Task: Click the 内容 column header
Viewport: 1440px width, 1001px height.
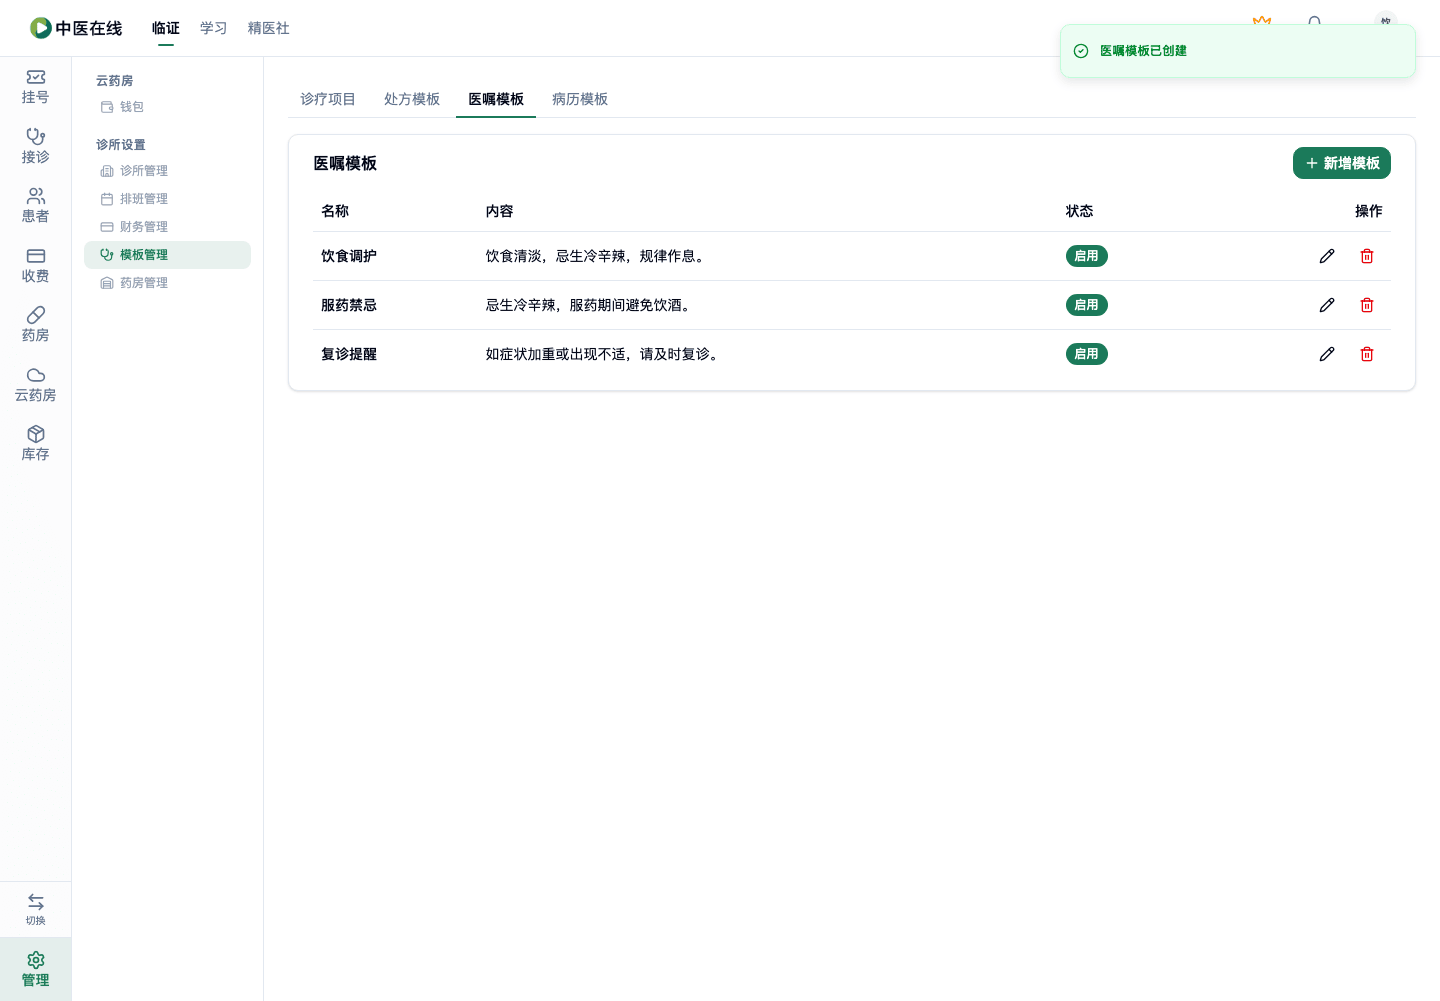Action: pos(500,211)
